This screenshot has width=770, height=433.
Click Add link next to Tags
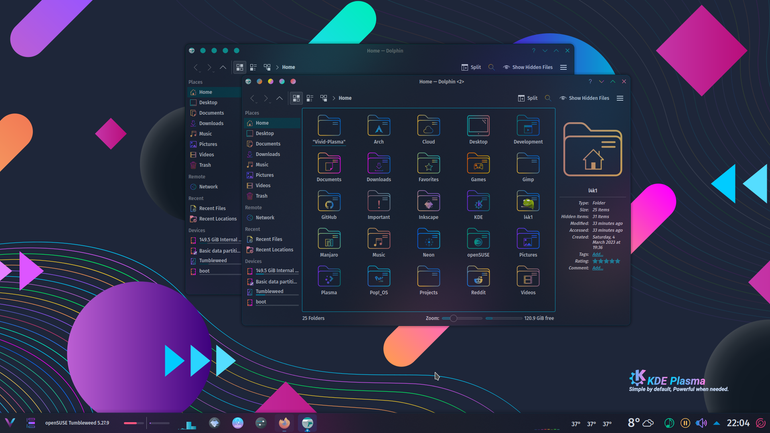[597, 254]
